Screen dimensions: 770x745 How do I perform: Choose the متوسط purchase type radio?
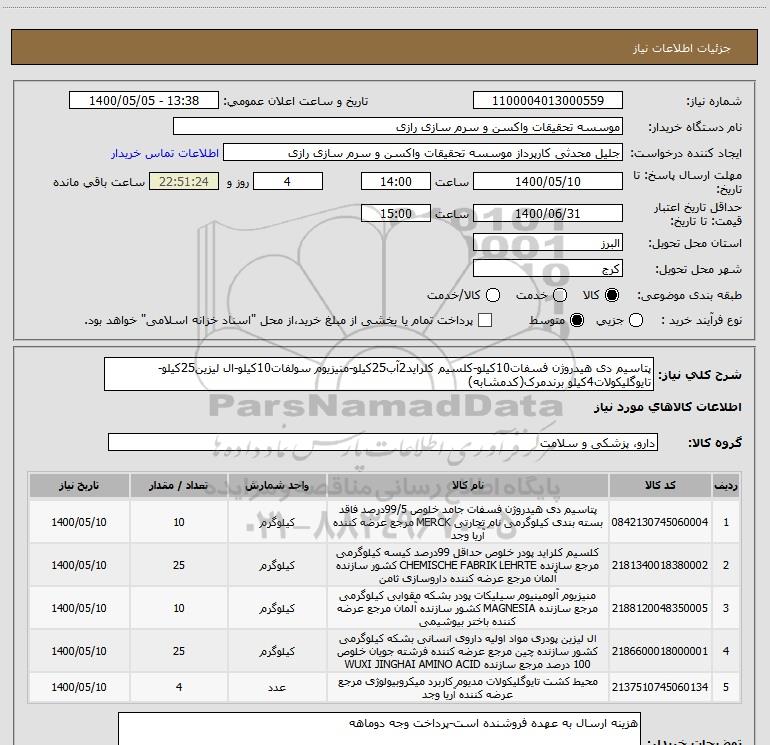[x=577, y=321]
